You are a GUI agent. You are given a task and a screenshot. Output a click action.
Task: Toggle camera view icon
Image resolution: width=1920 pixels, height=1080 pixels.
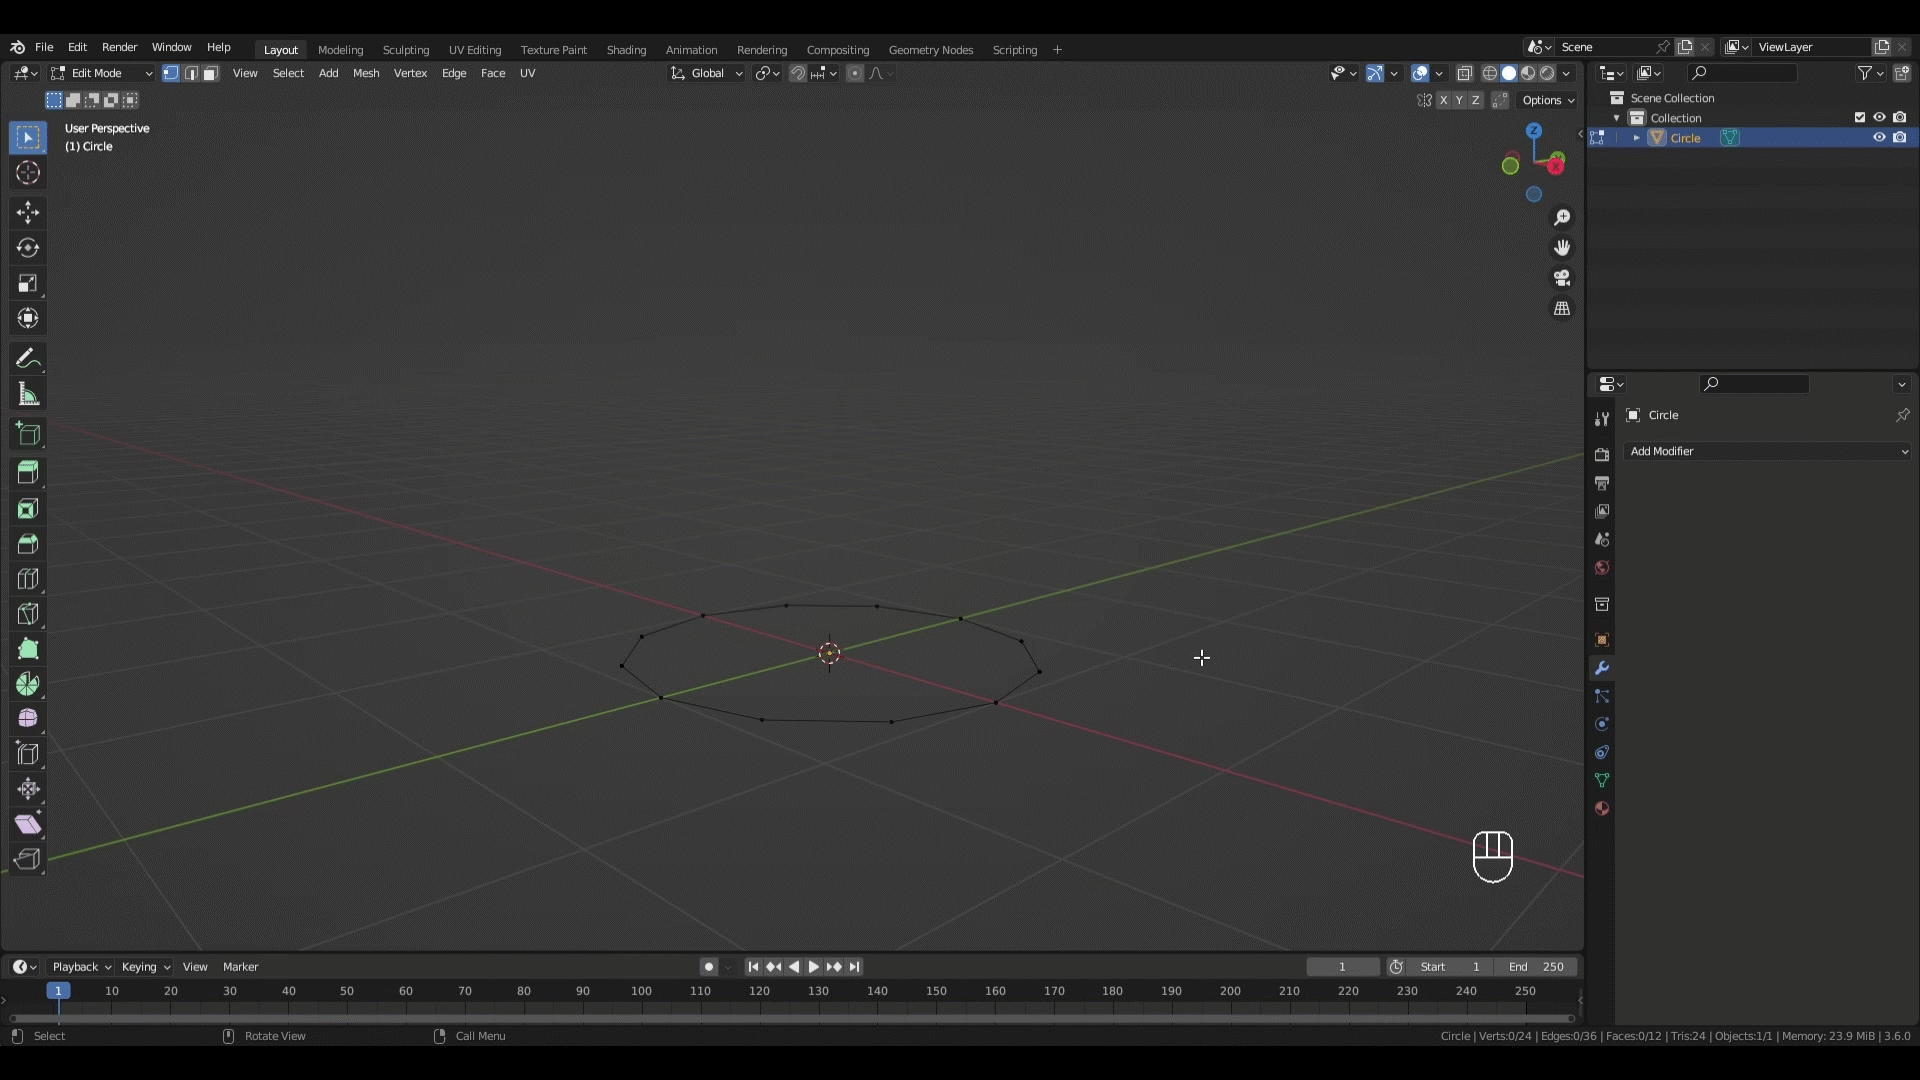pos(1562,278)
